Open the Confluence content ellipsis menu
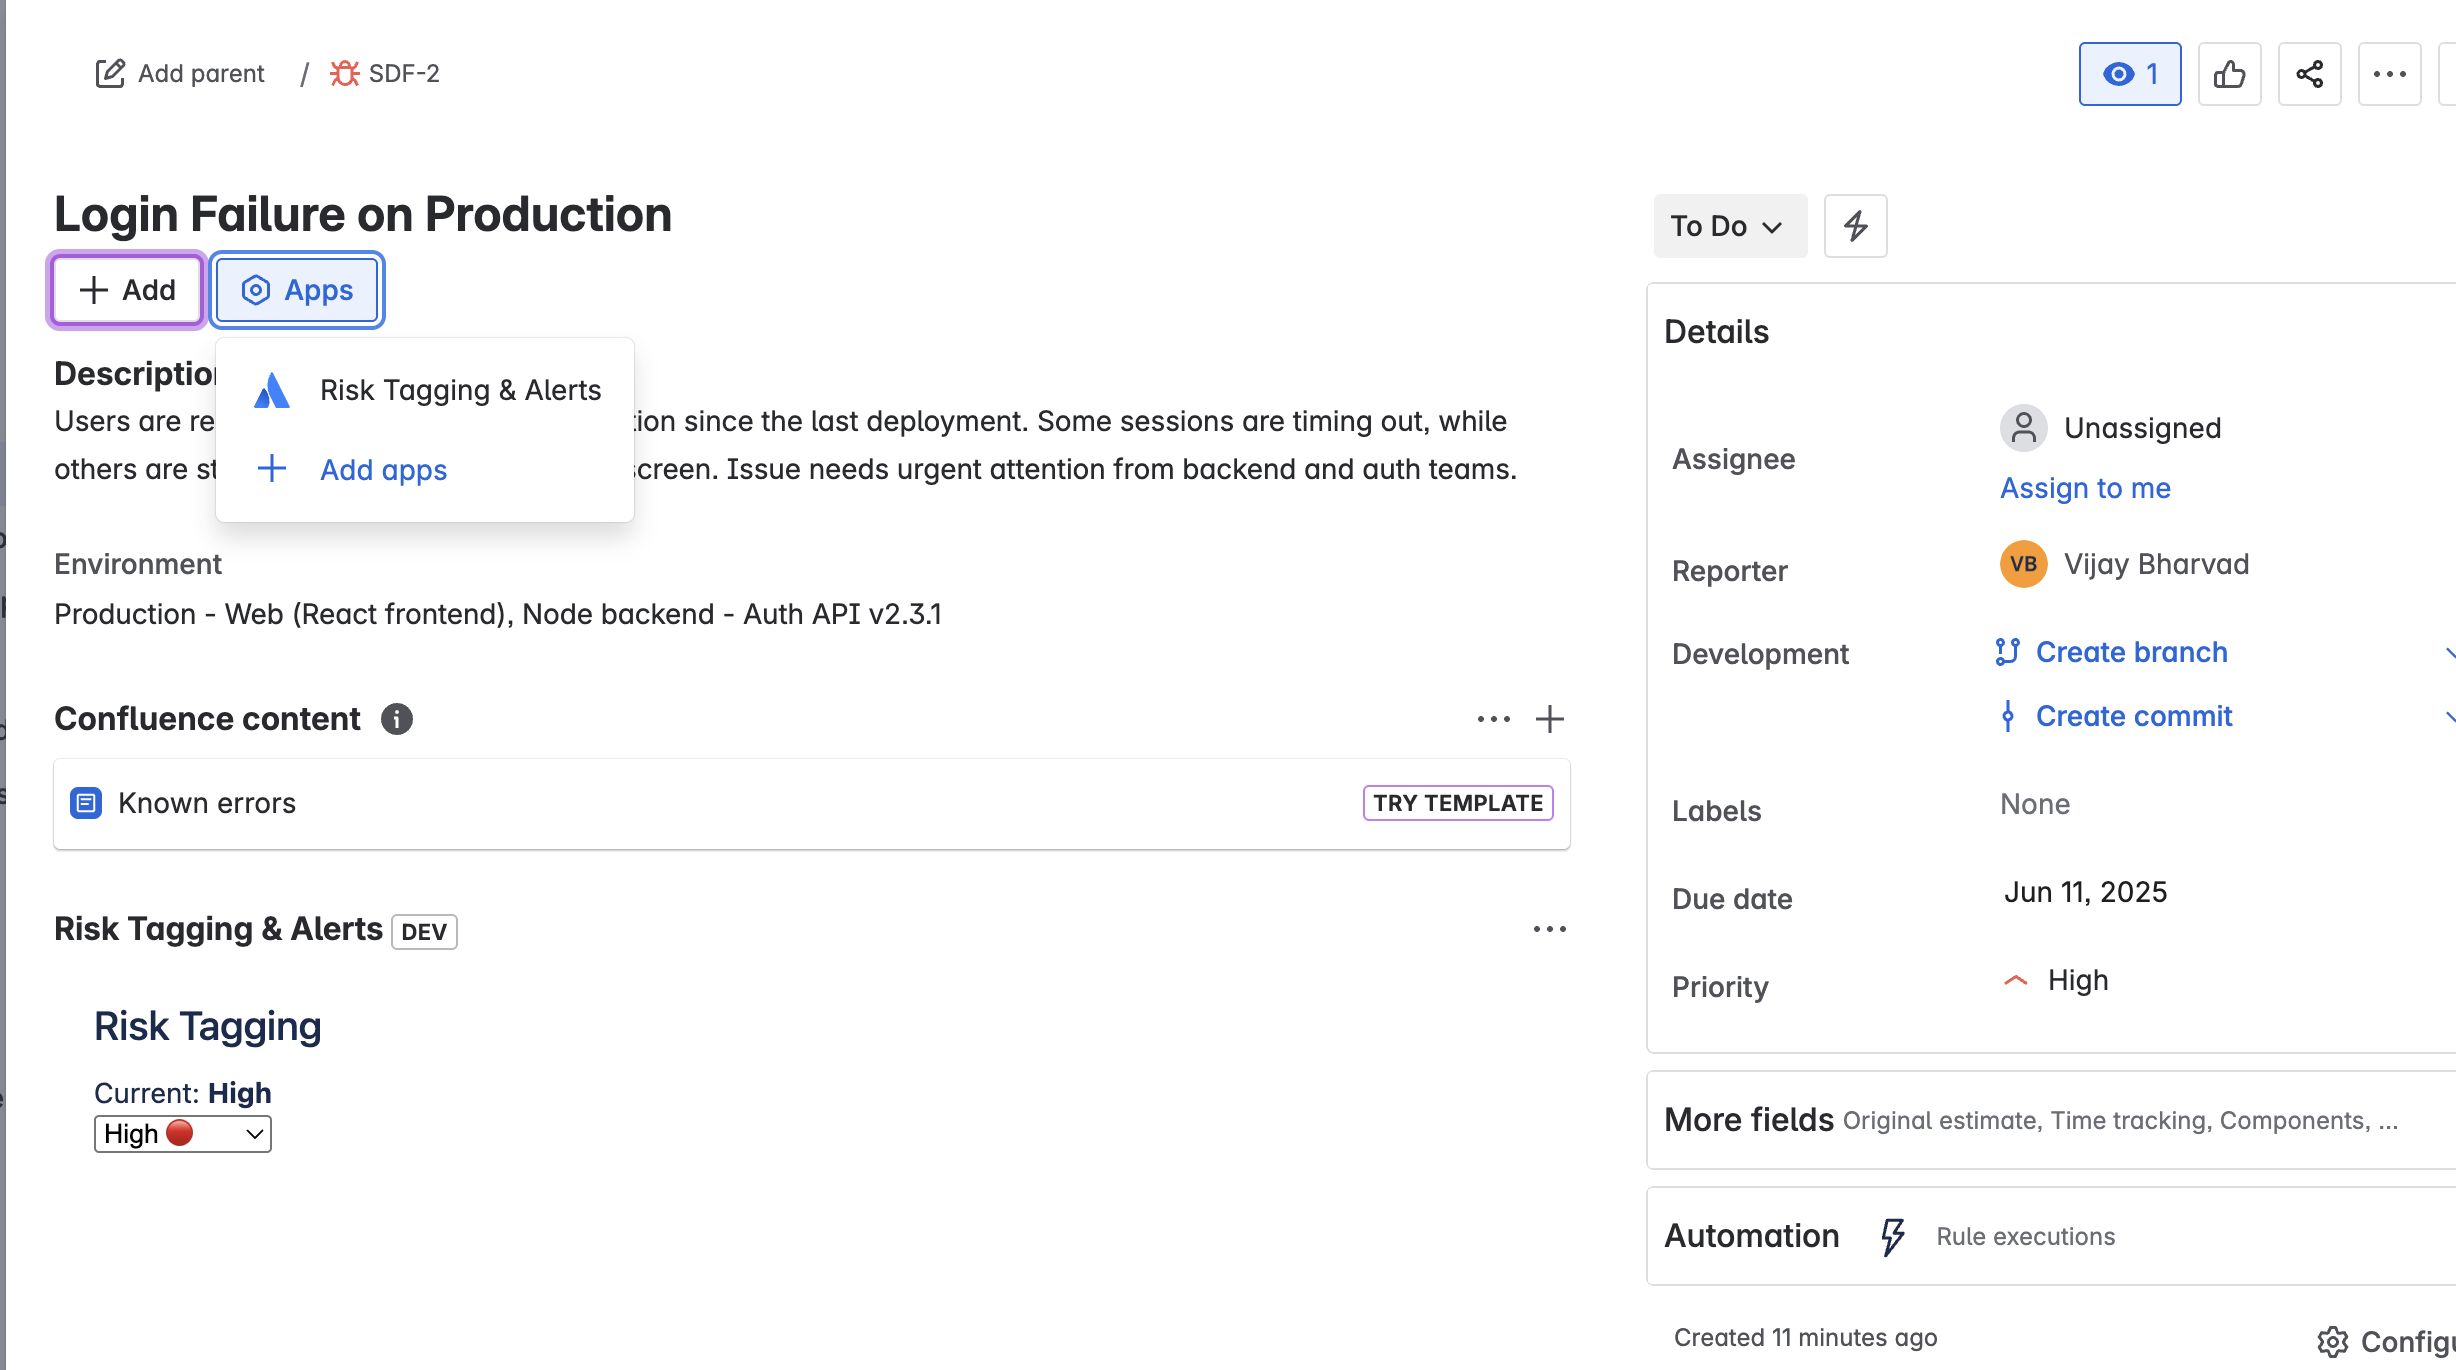The image size is (2456, 1370). [1493, 719]
